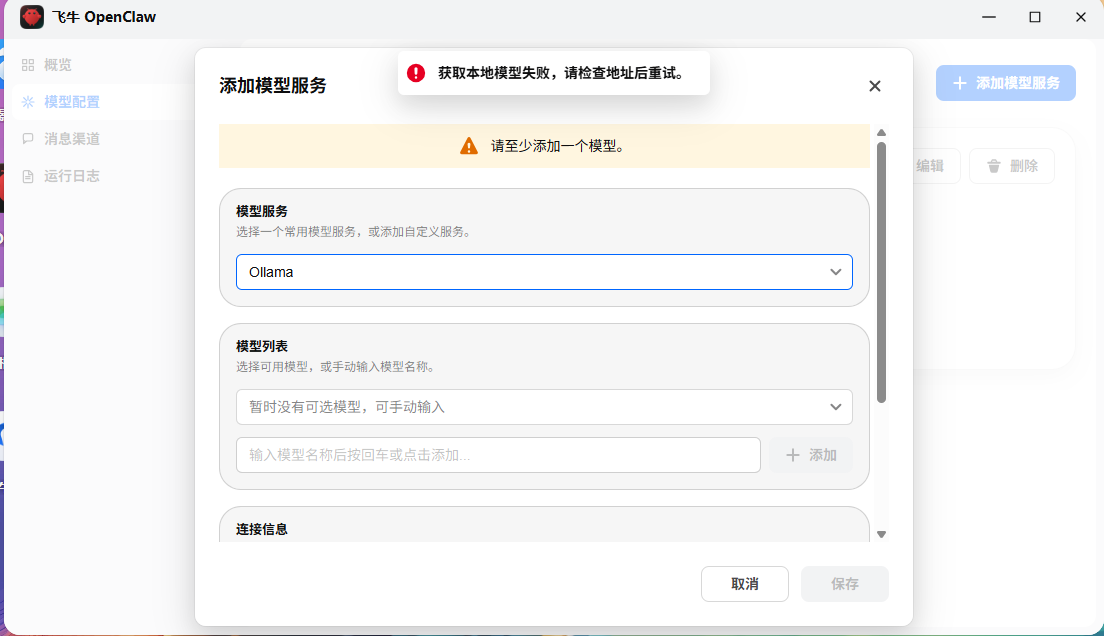Click the 概览 overview grid icon
1104x636 pixels.
28,65
